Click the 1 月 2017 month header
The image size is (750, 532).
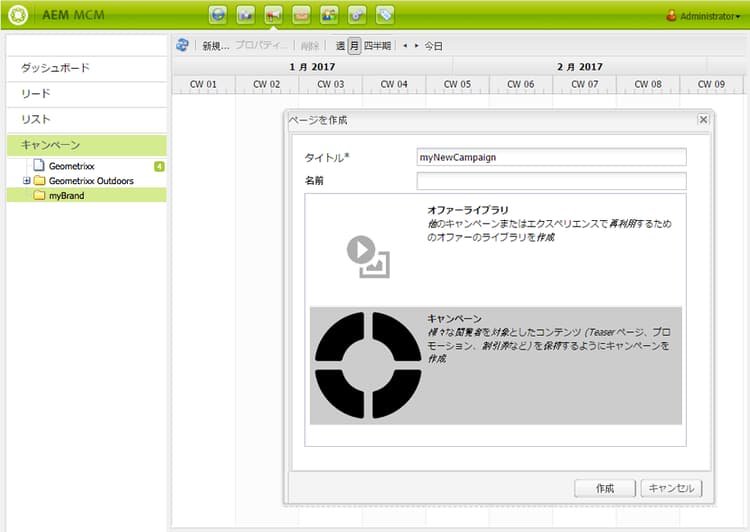312,66
